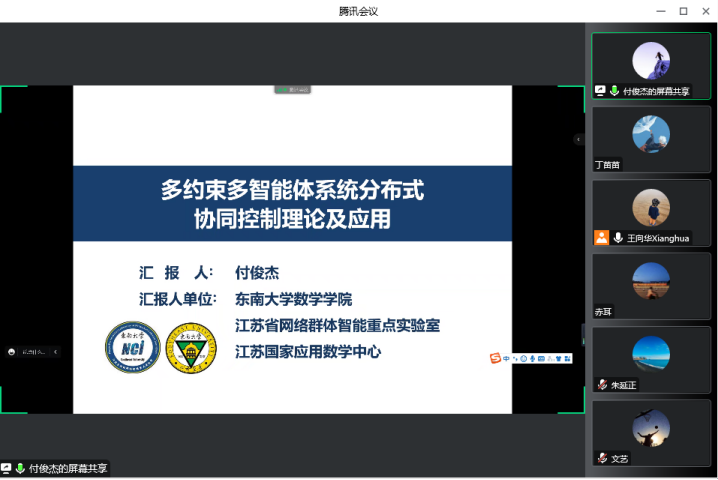Click the Sogou input method S icon
This screenshot has width=718, height=480.
click(494, 358)
